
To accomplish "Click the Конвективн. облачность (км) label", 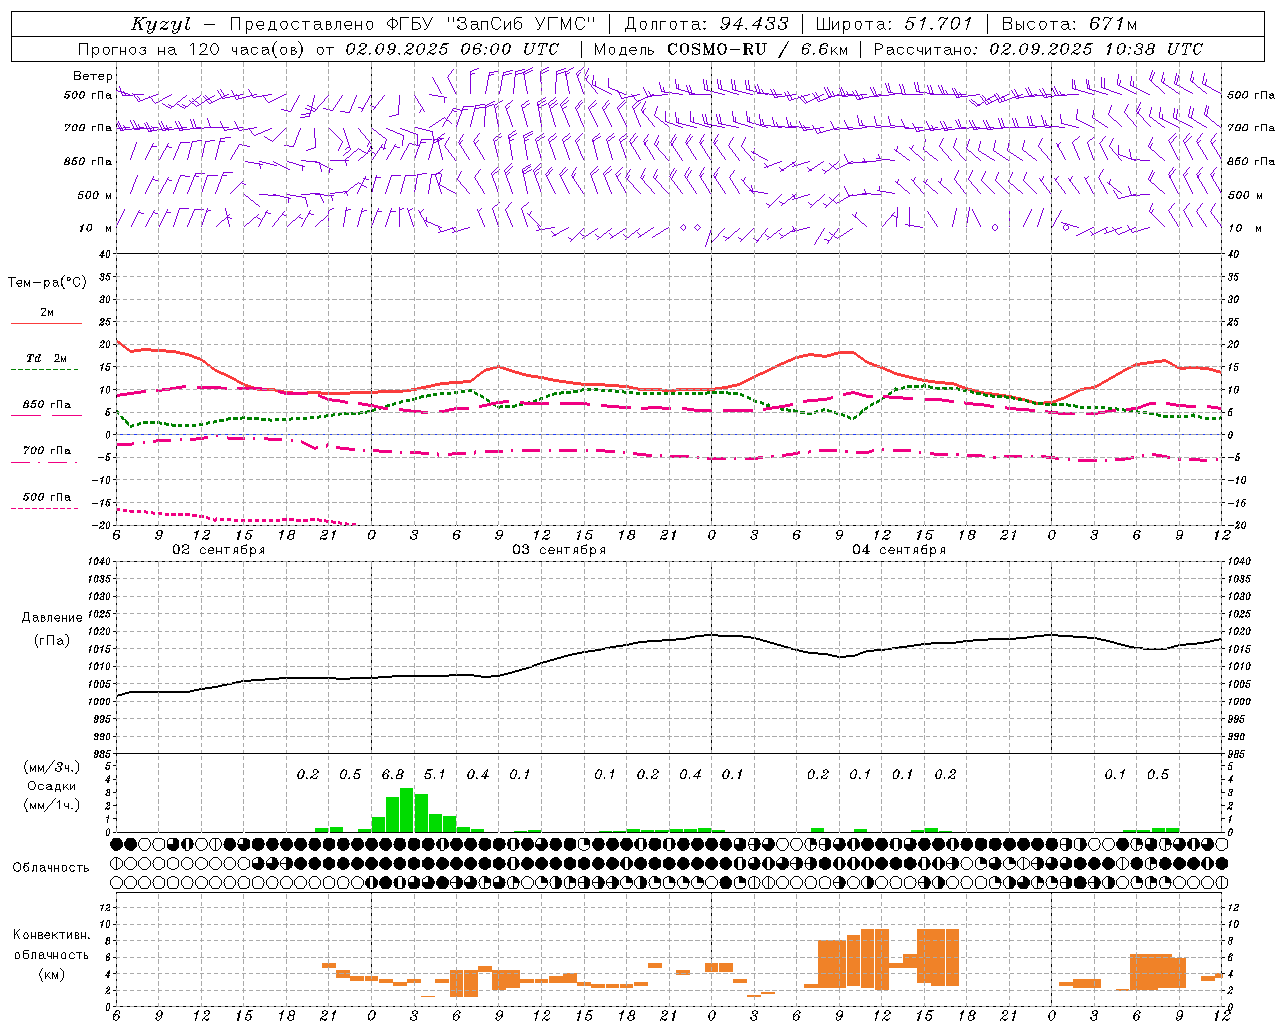I will 51,954.
